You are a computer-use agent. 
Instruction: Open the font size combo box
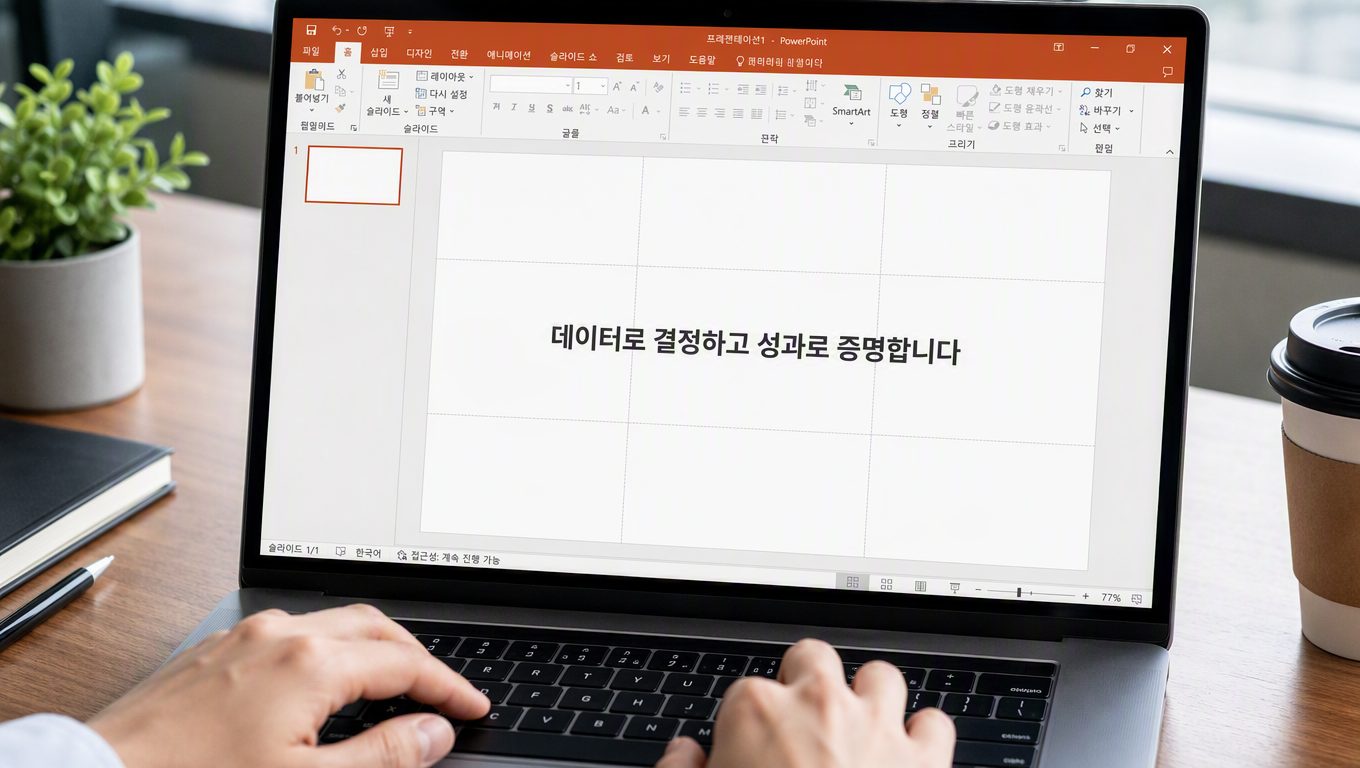tap(591, 87)
